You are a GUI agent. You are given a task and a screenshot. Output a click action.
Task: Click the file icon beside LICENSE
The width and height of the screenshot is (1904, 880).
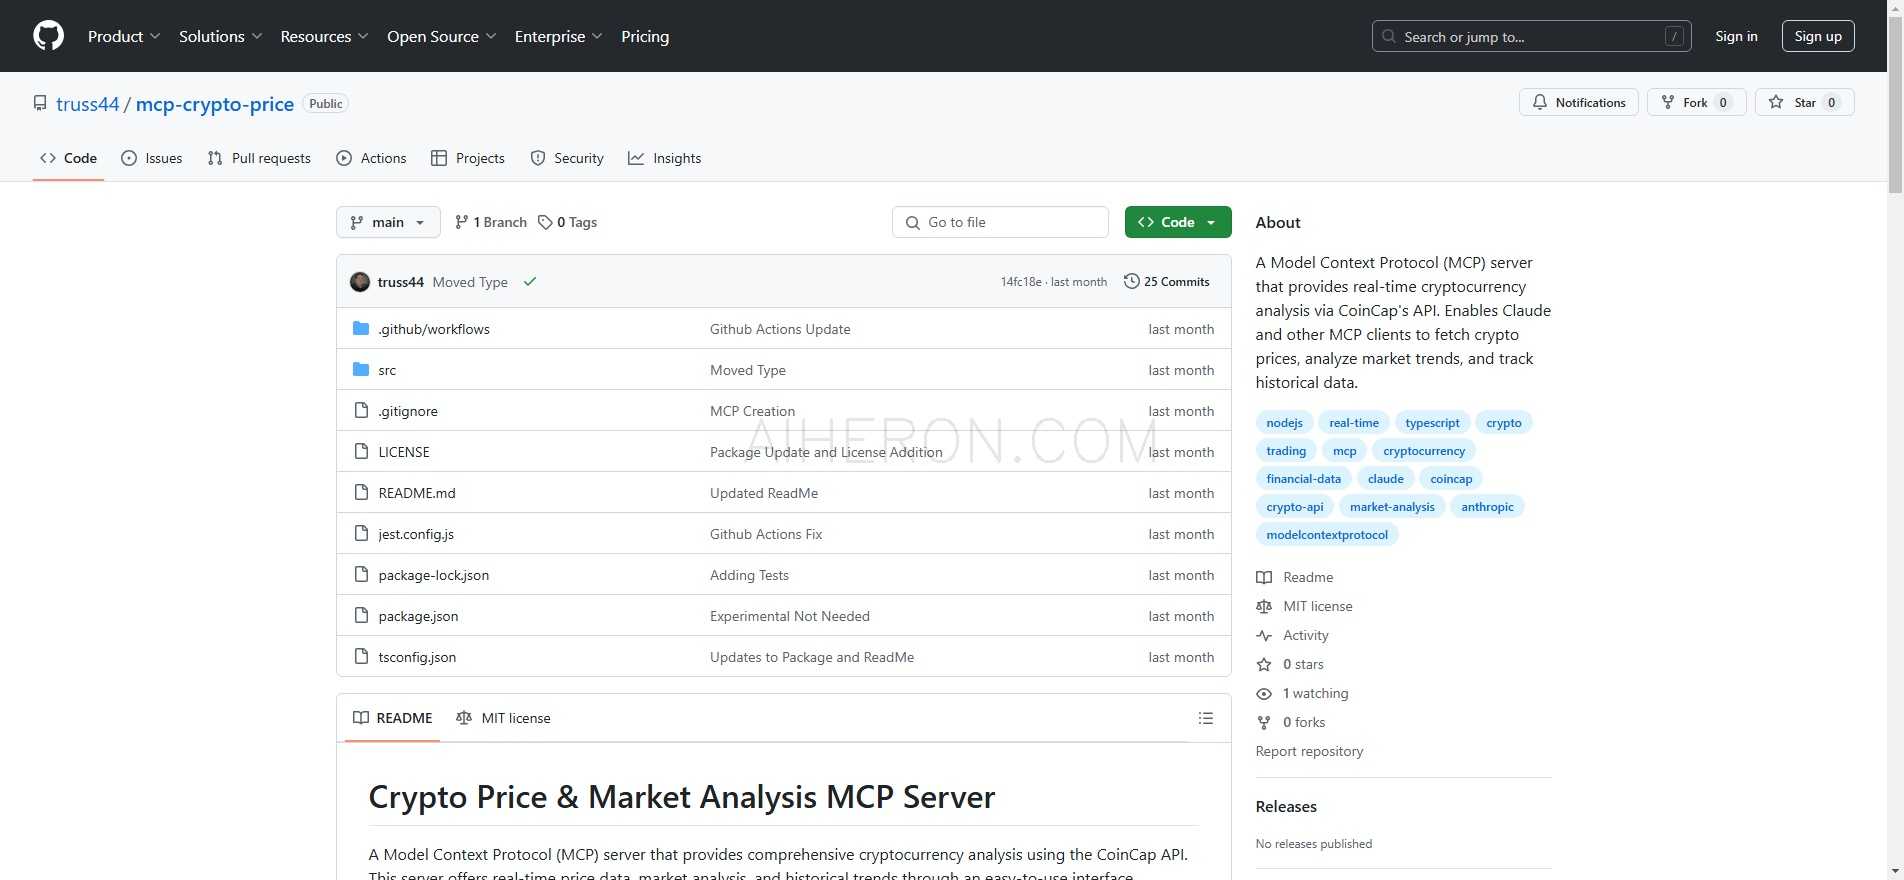[361, 452]
